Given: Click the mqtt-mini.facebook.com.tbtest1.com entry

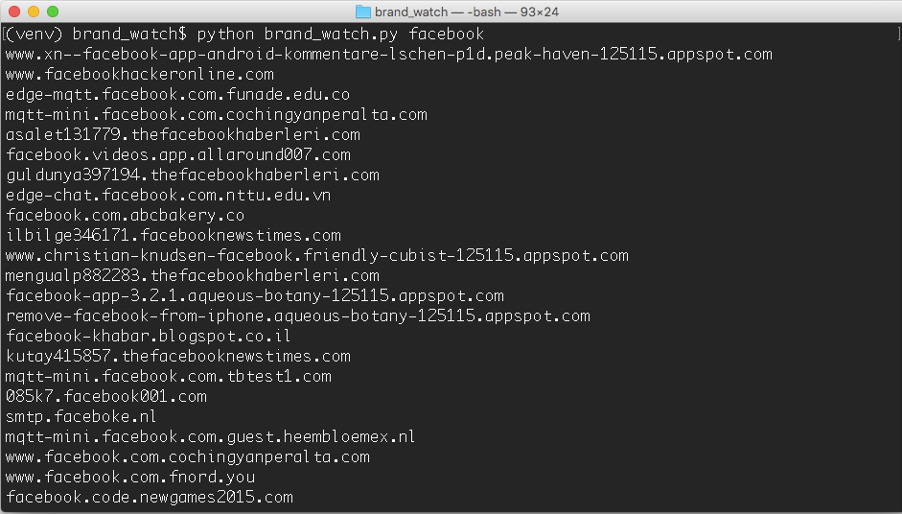Looking at the screenshot, I should coord(168,376).
